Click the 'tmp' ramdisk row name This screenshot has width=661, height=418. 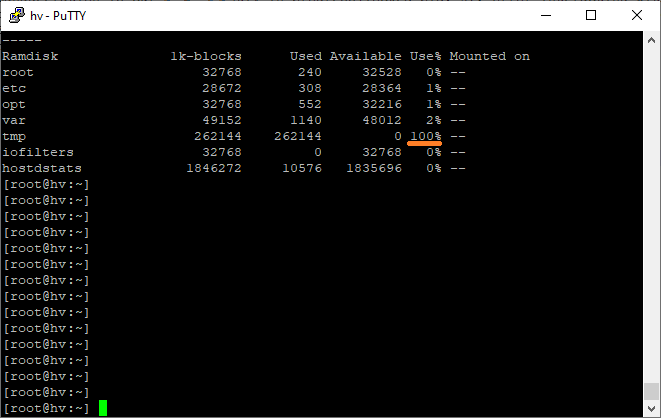[14, 137]
